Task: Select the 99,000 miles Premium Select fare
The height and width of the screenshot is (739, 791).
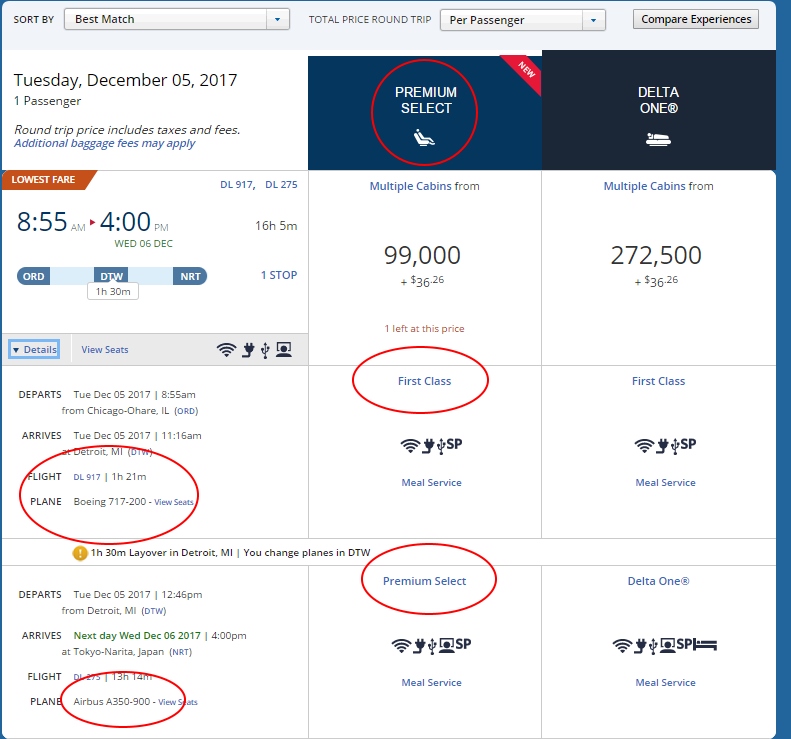Action: click(424, 256)
